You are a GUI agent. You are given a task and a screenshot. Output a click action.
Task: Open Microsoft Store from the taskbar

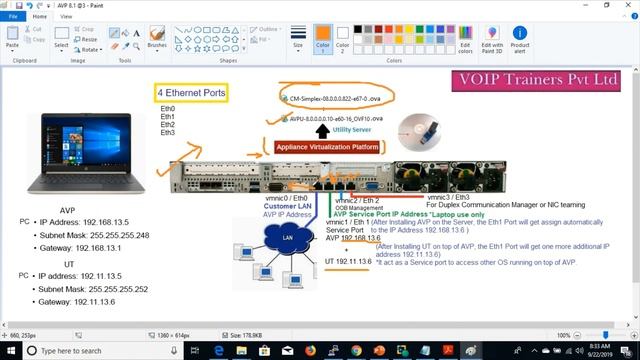264,351
